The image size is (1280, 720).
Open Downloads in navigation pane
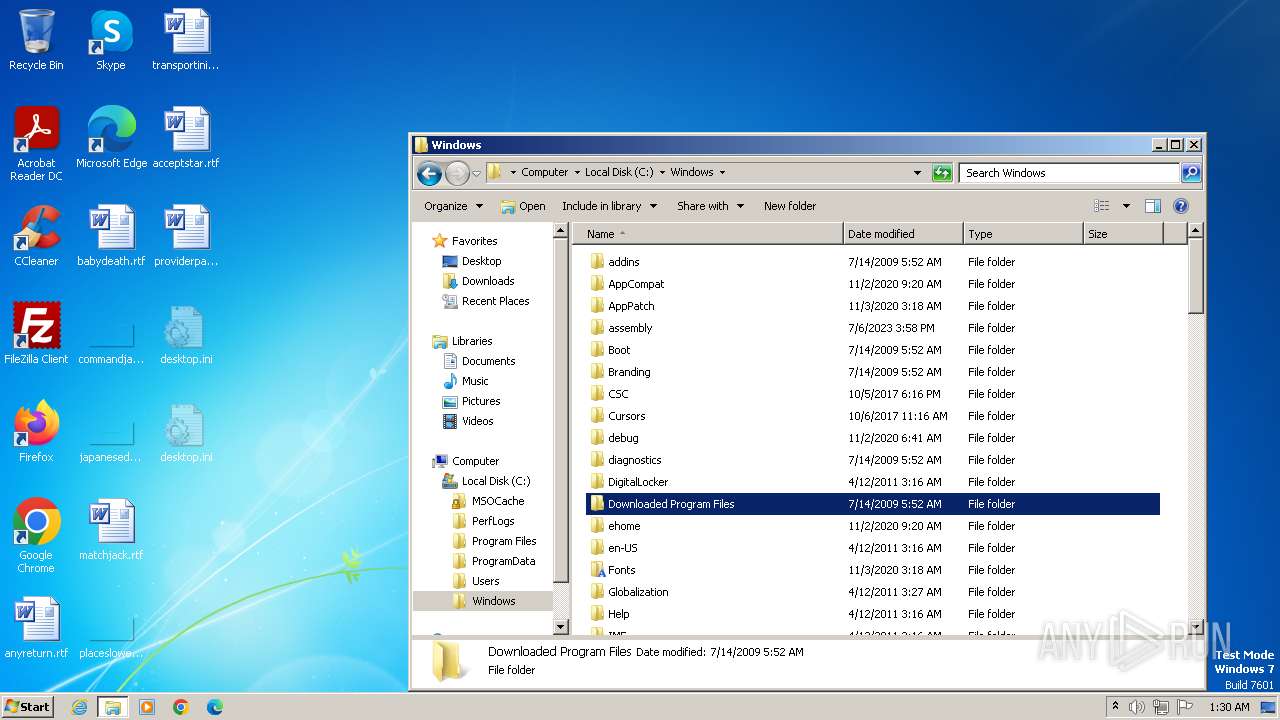(488, 281)
